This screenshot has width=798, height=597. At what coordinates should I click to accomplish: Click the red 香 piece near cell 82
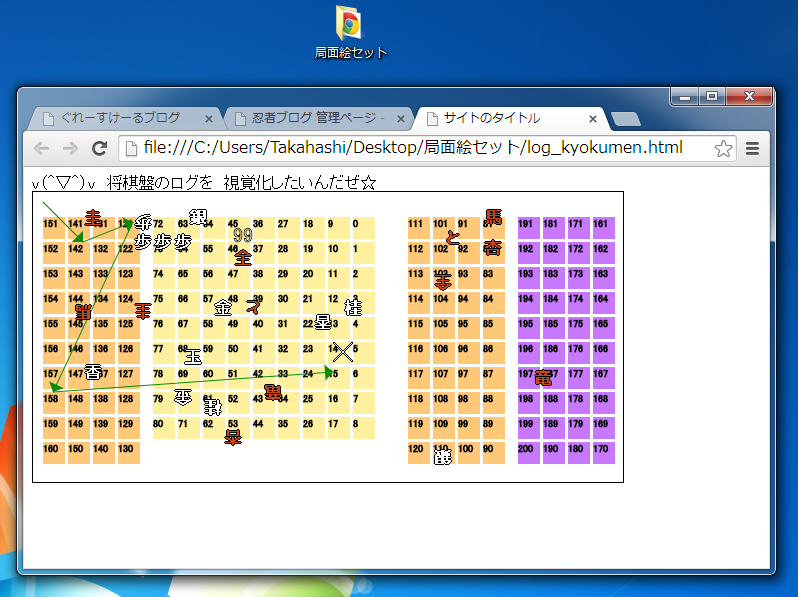pos(492,248)
